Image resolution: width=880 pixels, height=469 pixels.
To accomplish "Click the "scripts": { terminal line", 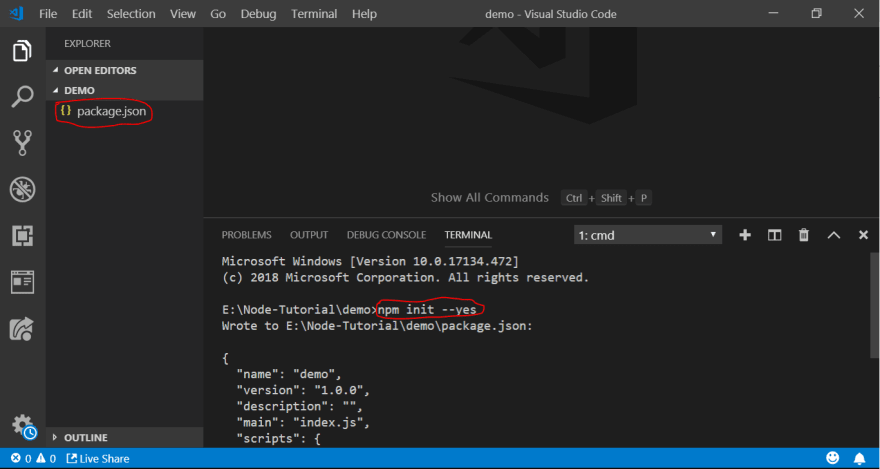I will coord(278,438).
